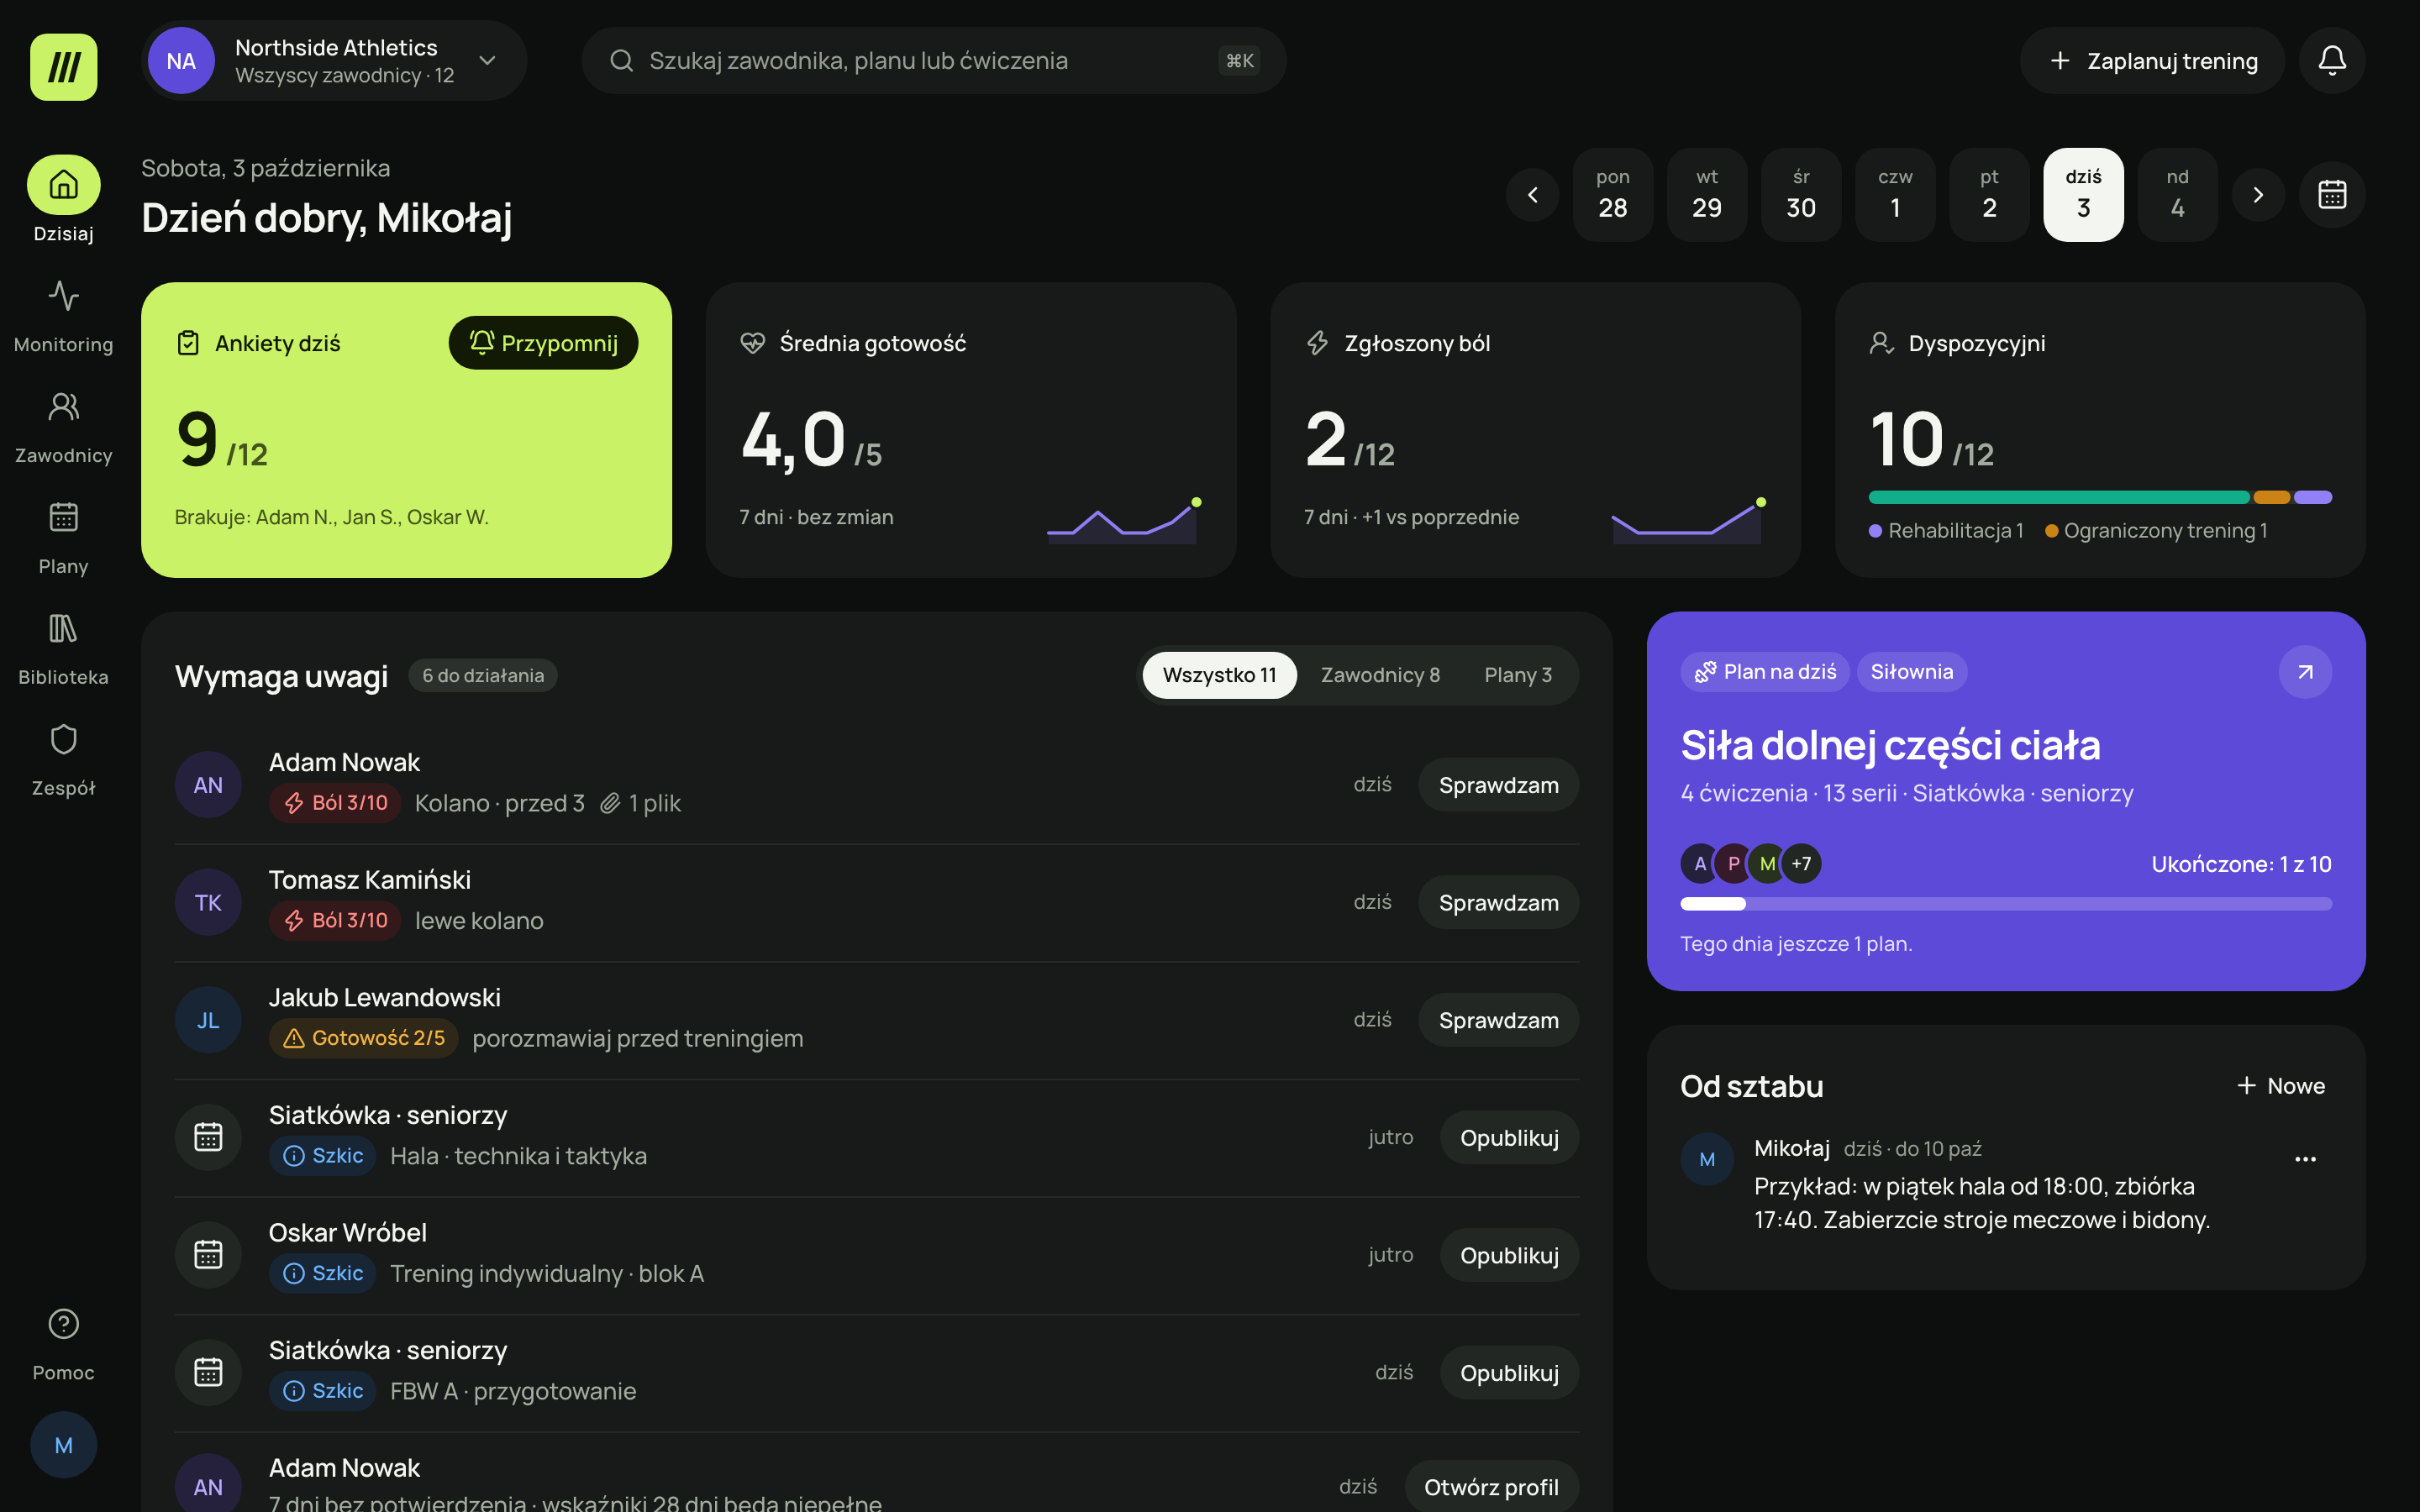This screenshot has width=2420, height=1512.
Task: Expand the Northside Athletics team dropdown
Action: point(335,61)
